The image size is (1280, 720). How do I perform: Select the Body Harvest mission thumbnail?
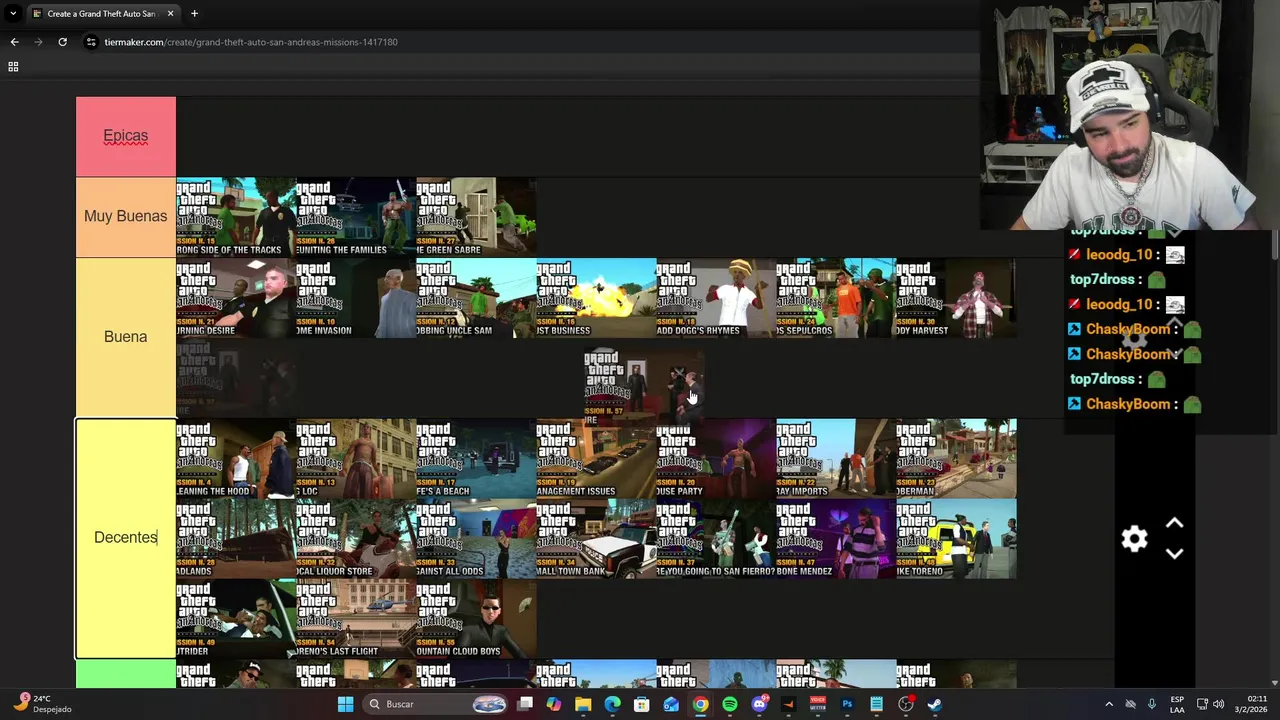pyautogui.click(x=956, y=298)
